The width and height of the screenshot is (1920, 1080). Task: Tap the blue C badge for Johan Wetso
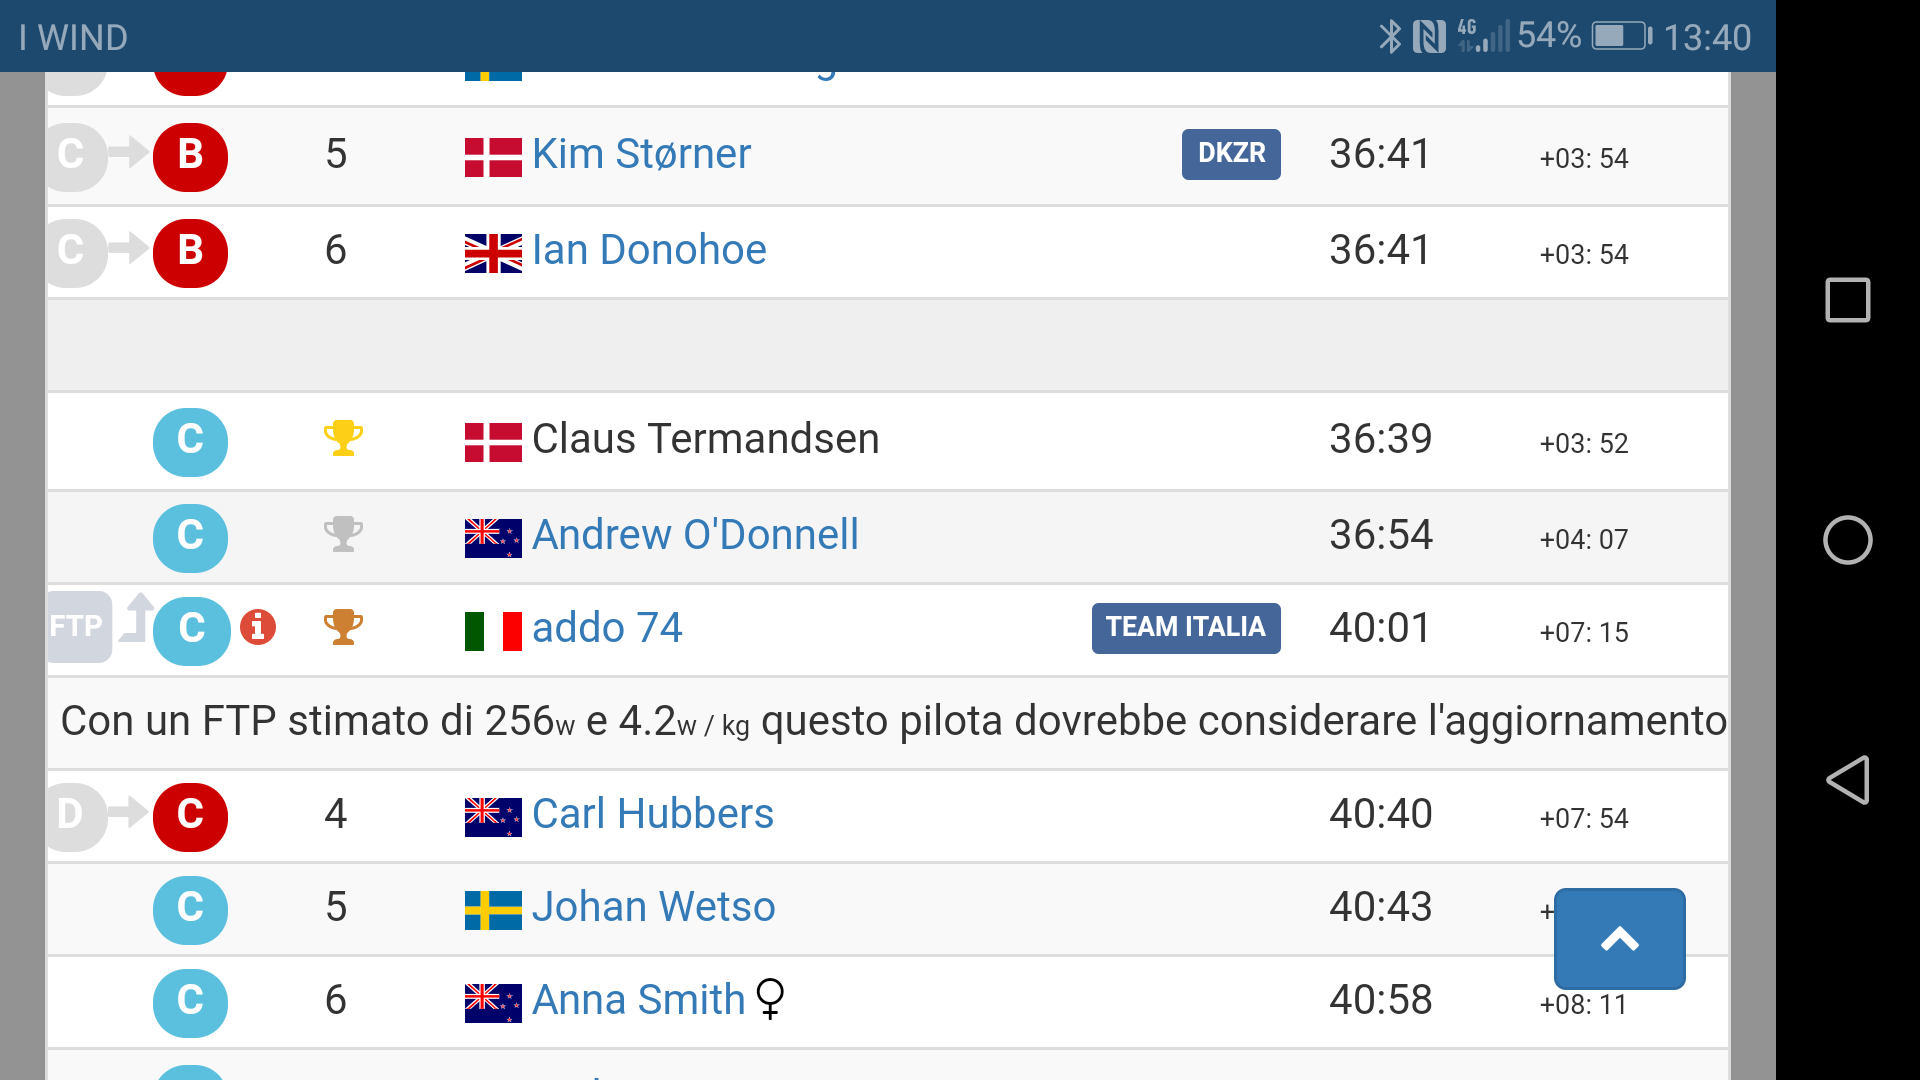coord(190,909)
